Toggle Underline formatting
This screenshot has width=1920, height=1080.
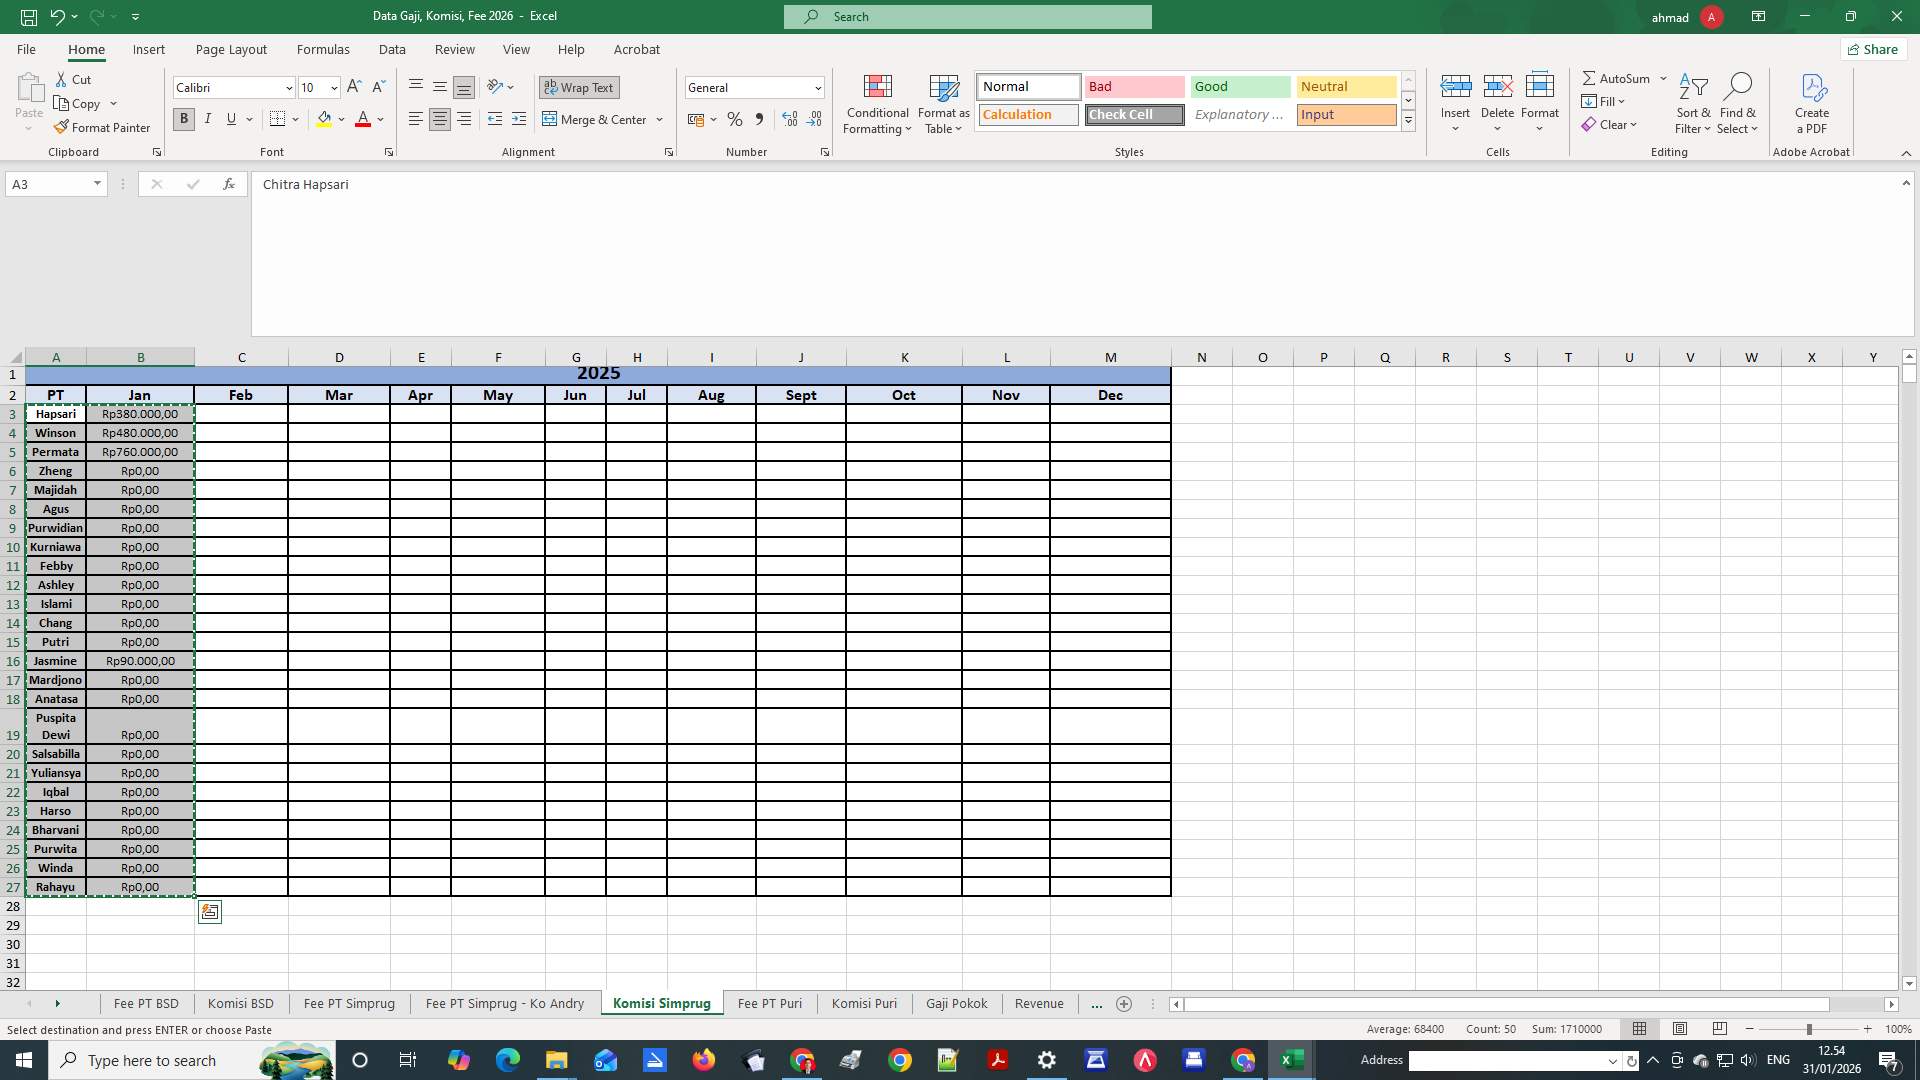click(x=229, y=119)
